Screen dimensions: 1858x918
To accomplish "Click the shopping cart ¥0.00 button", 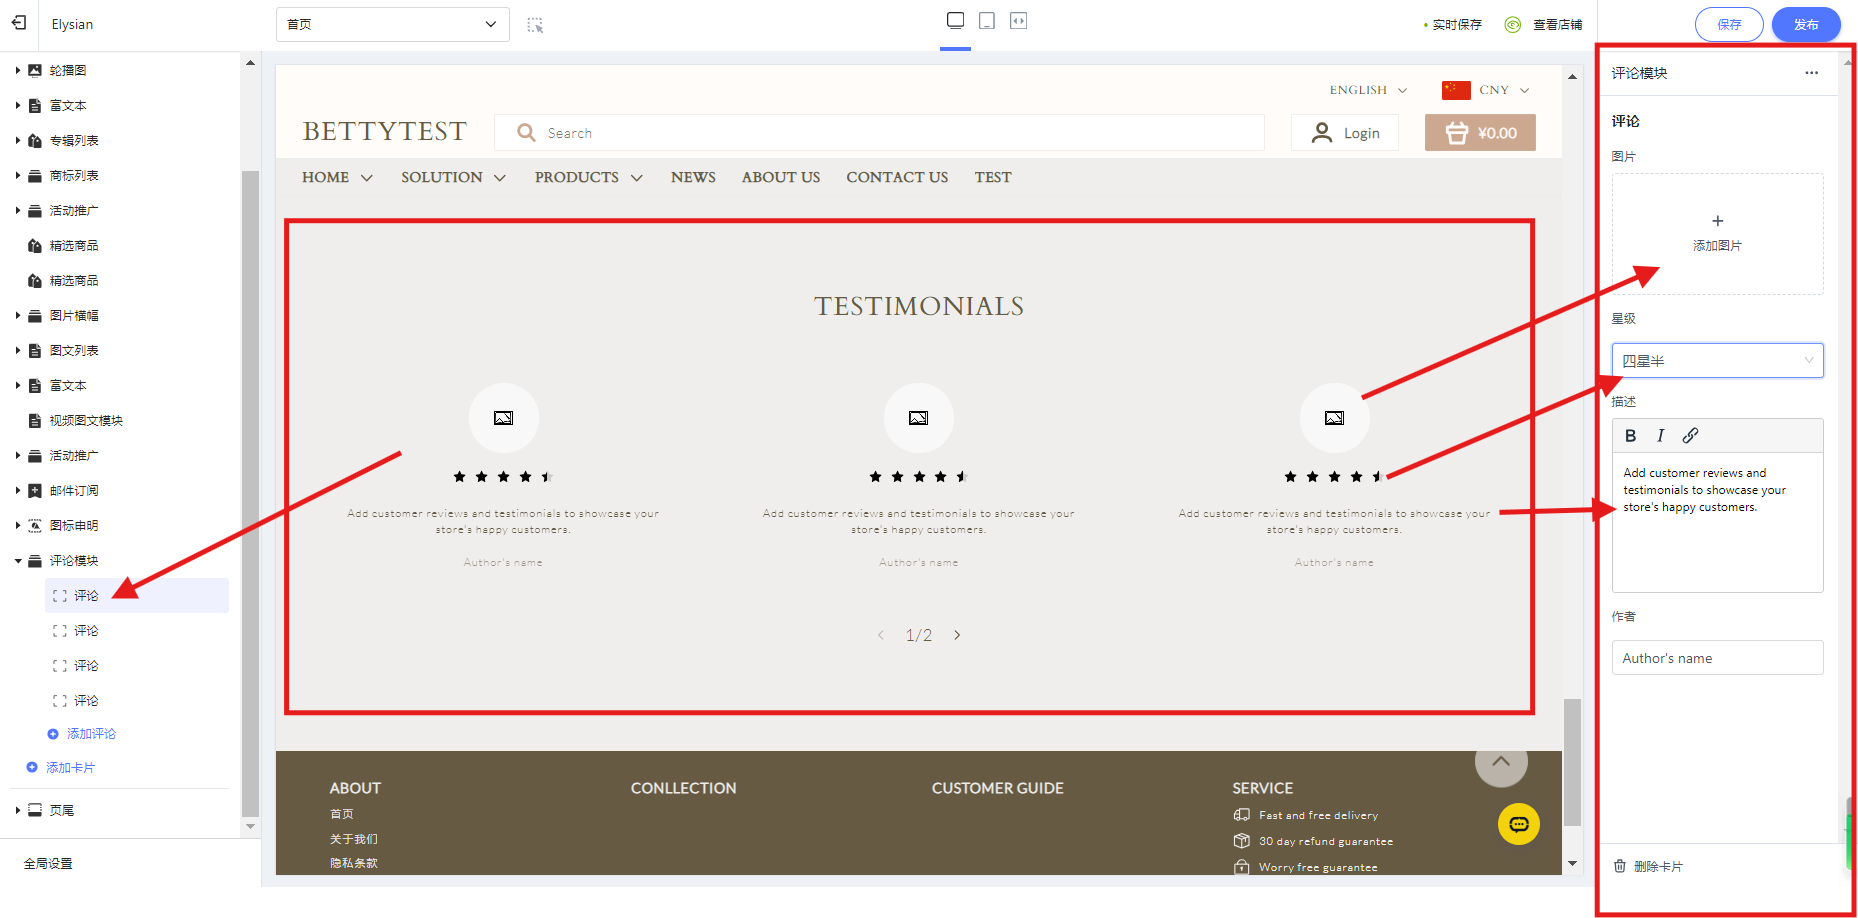I will point(1480,133).
